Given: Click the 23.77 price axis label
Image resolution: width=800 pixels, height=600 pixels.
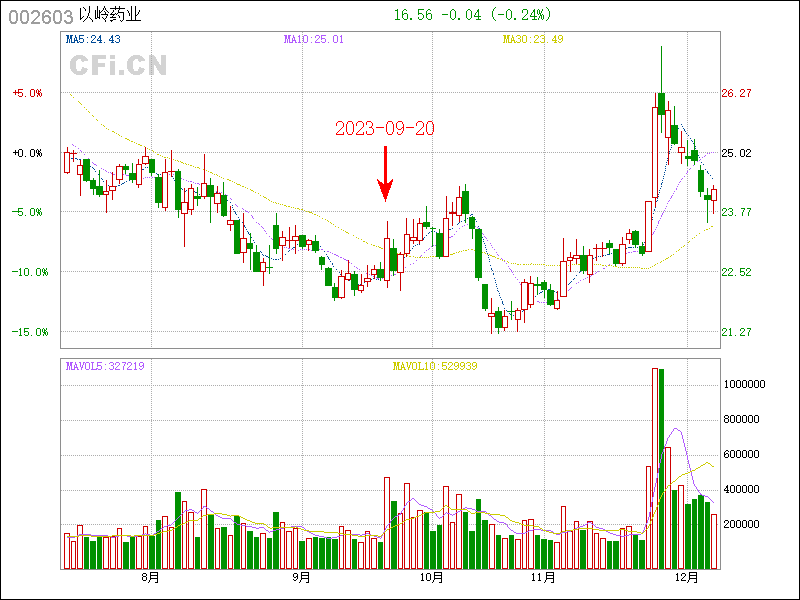Looking at the screenshot, I should [x=736, y=212].
